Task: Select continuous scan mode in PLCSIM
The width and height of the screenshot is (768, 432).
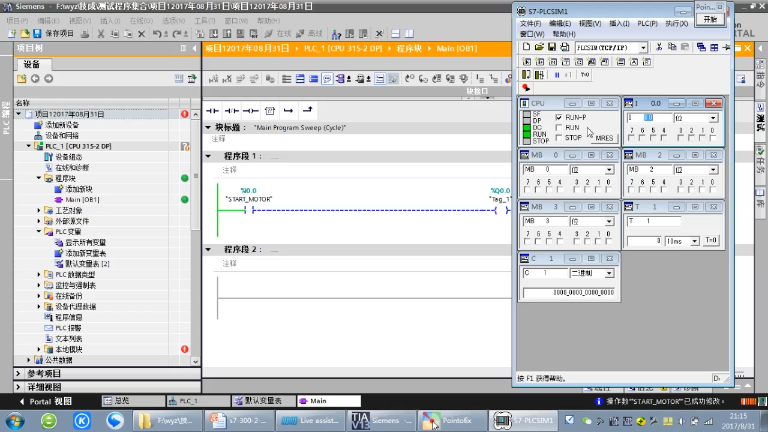Action: [x=539, y=75]
